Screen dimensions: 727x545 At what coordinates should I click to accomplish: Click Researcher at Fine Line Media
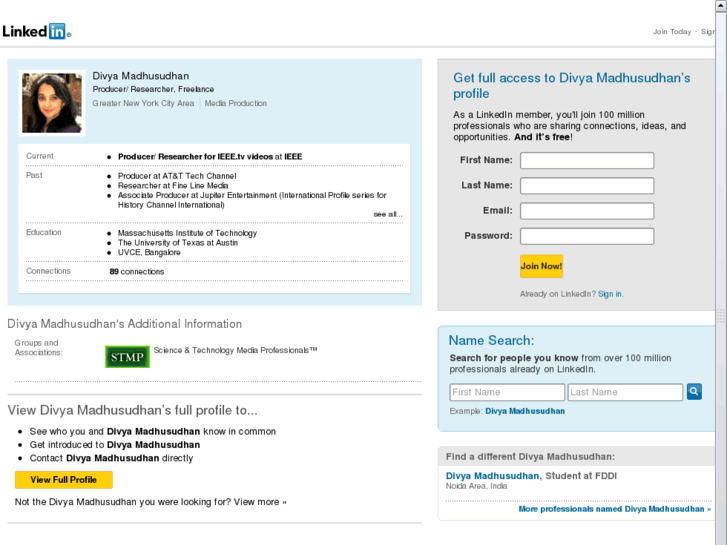tap(172, 186)
